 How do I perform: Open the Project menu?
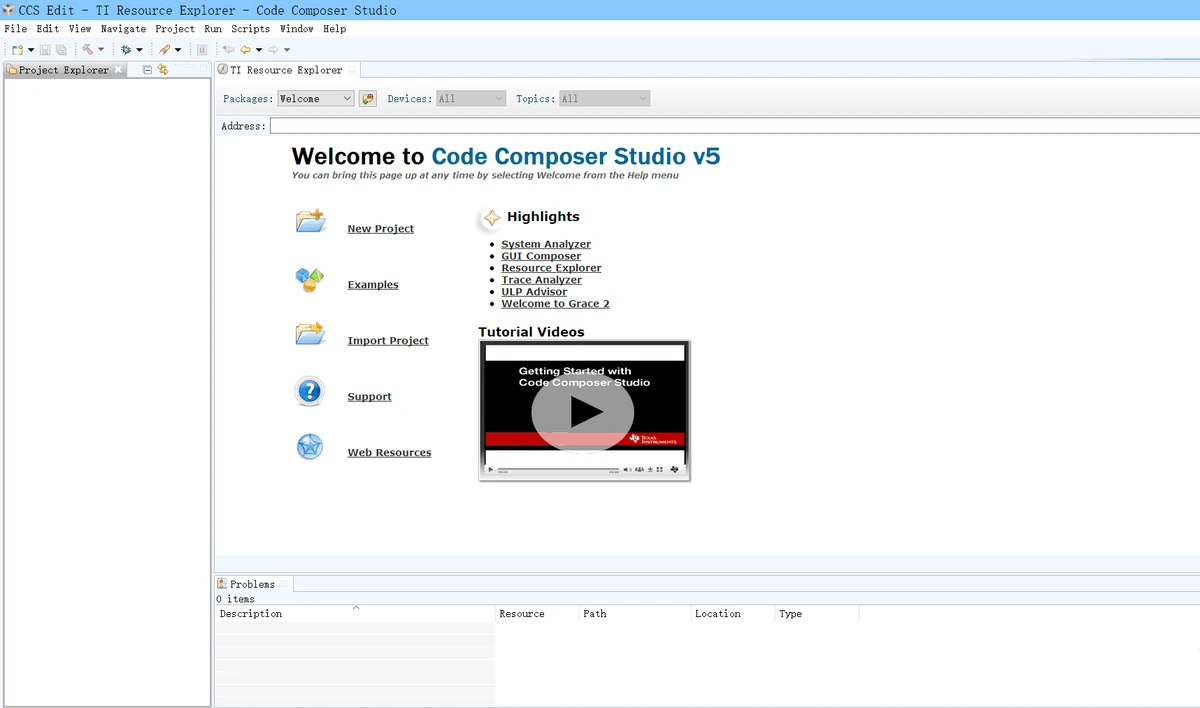pos(174,29)
